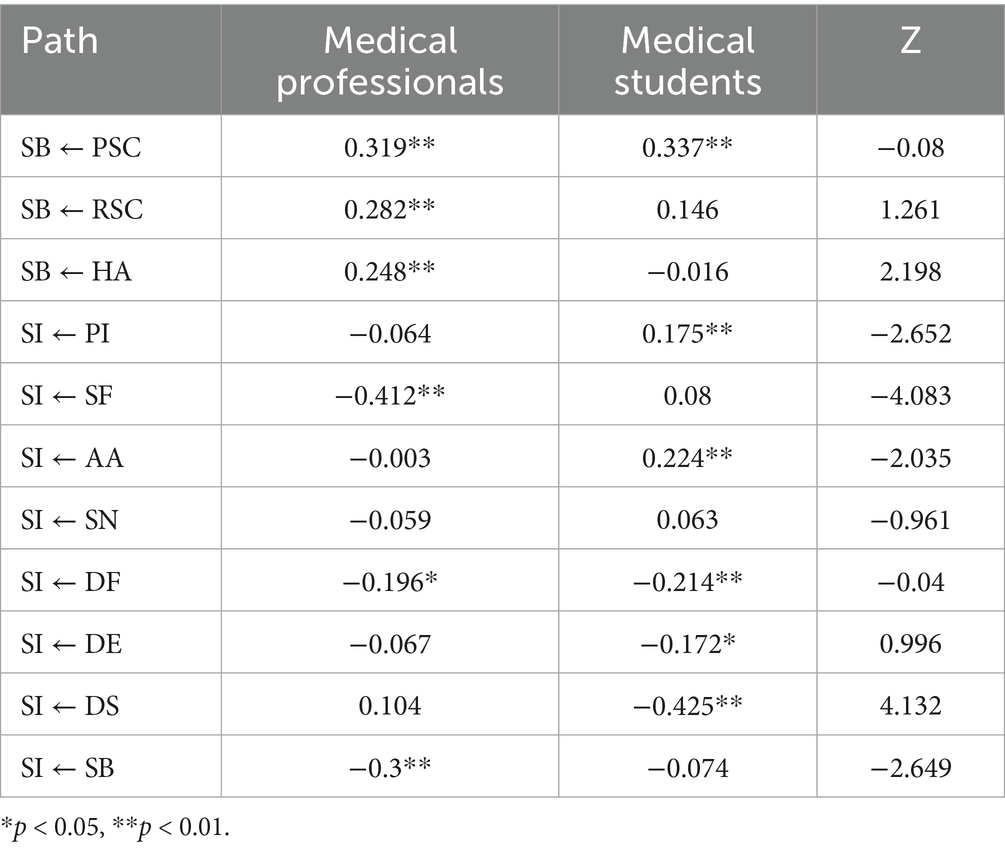The height and width of the screenshot is (851, 1005).
Task: Select the Z value −4.083
Action: click(910, 394)
